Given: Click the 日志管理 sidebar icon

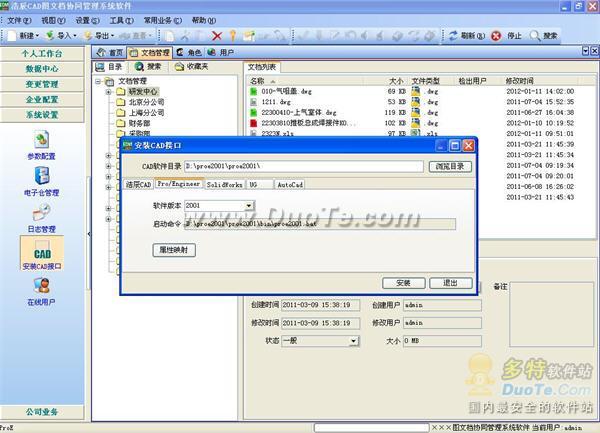Looking at the screenshot, I should click(x=41, y=213).
